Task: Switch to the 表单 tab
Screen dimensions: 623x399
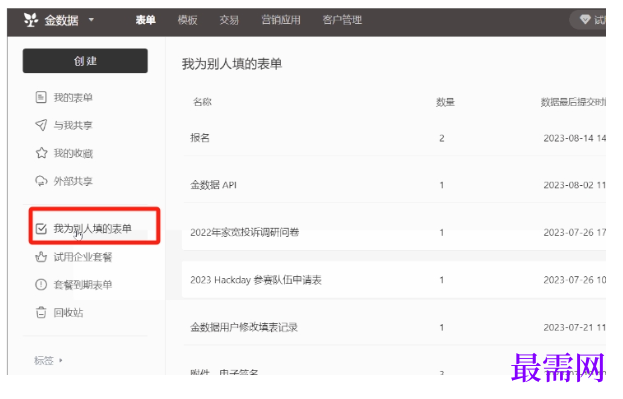Action: coord(145,20)
